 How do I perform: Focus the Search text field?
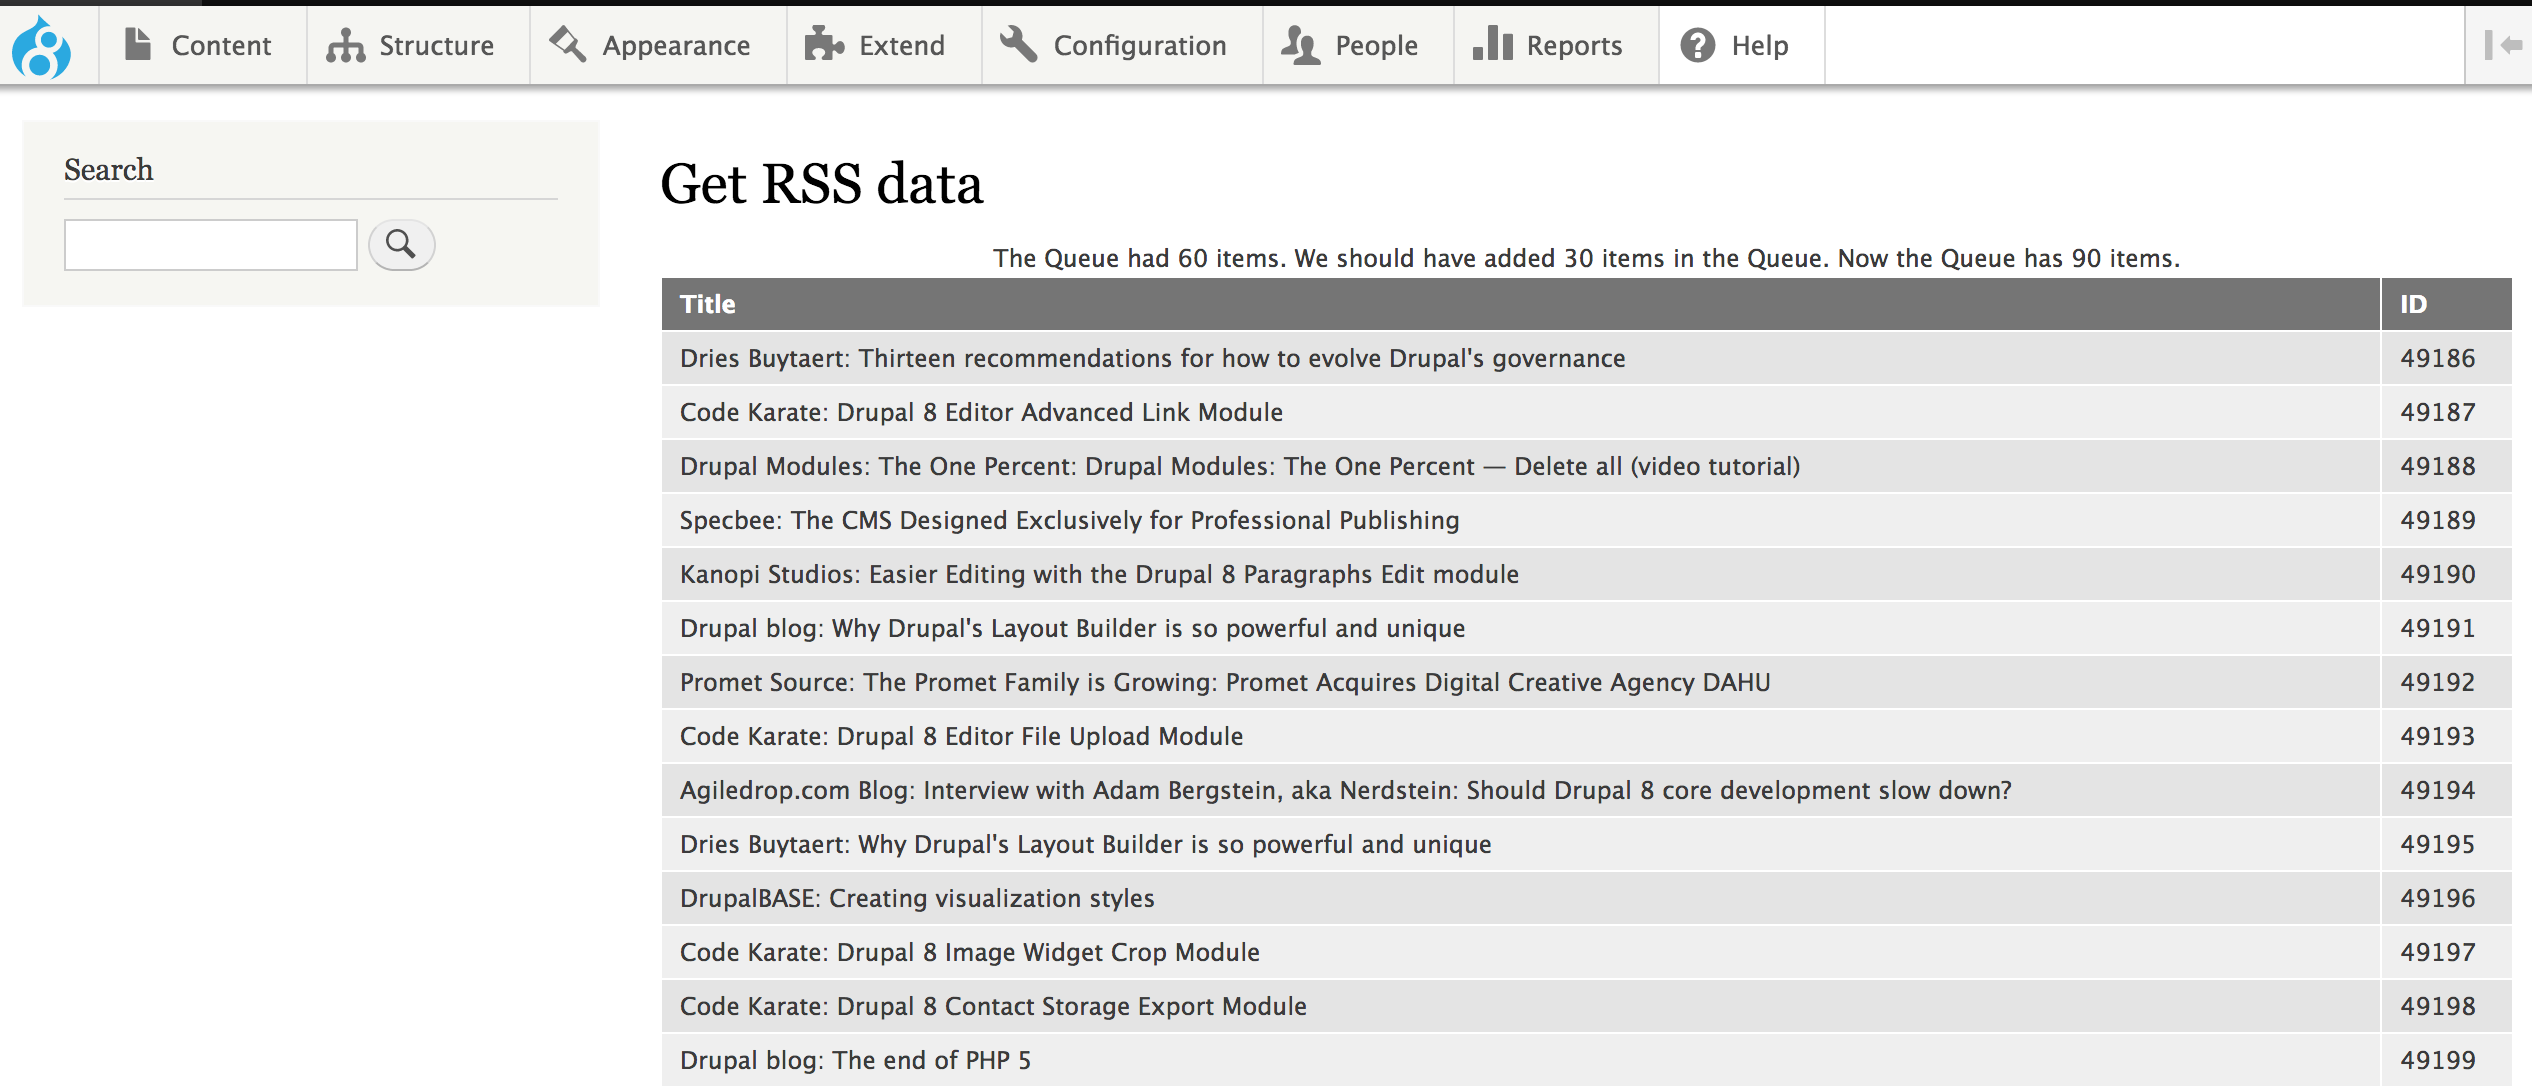pos(211,245)
